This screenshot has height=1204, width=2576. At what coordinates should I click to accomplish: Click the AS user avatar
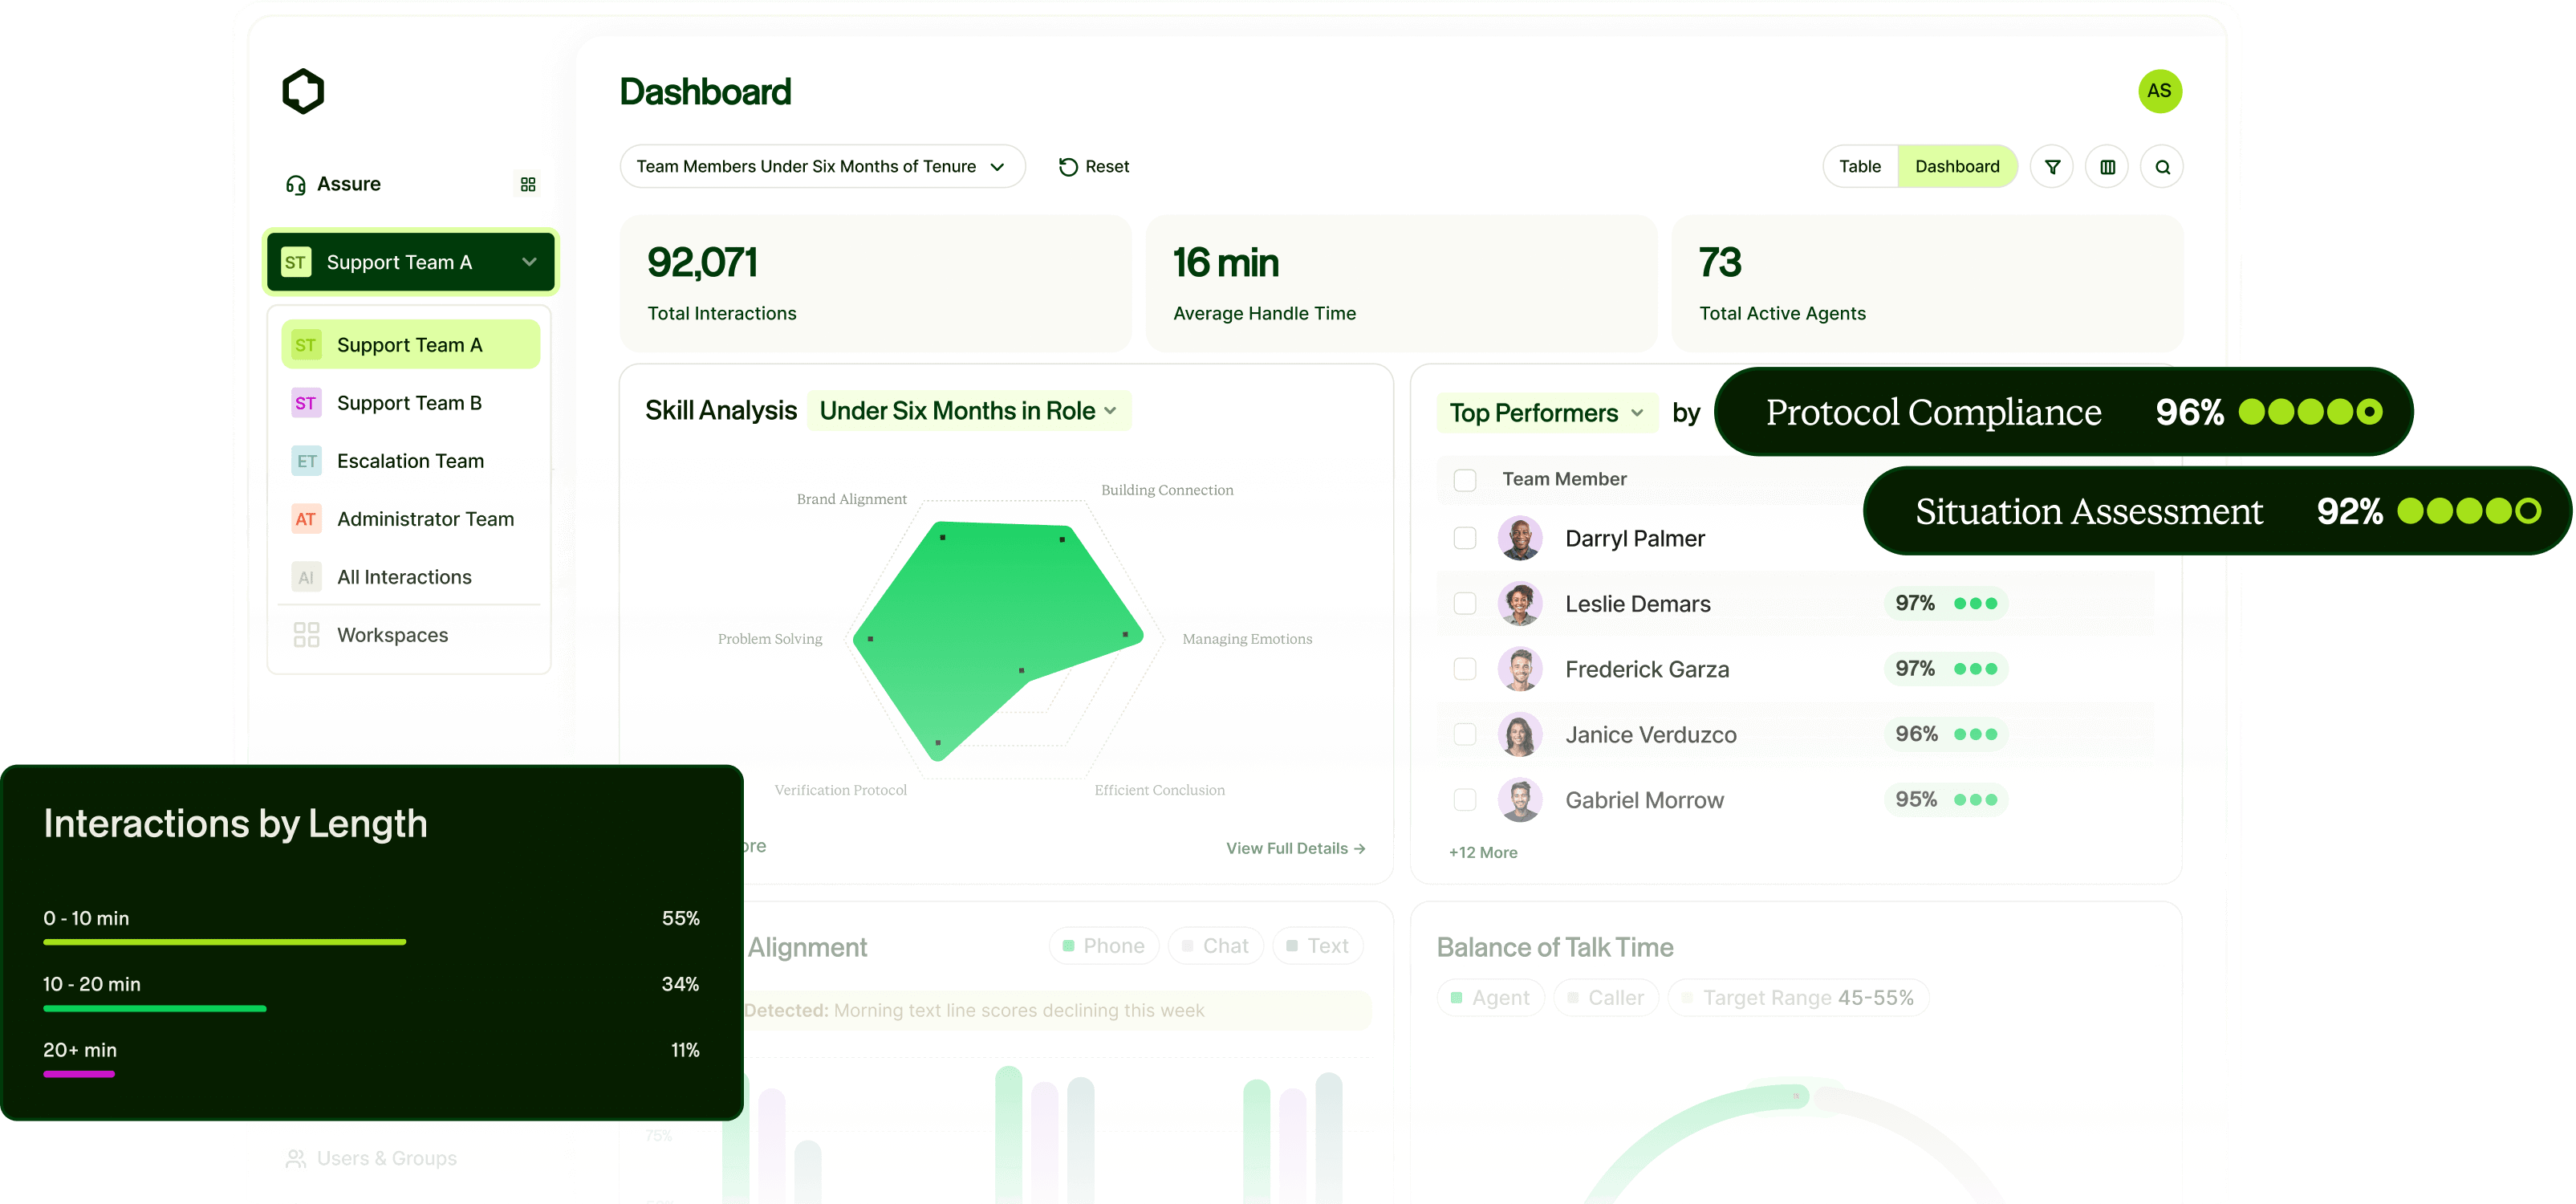[2160, 91]
